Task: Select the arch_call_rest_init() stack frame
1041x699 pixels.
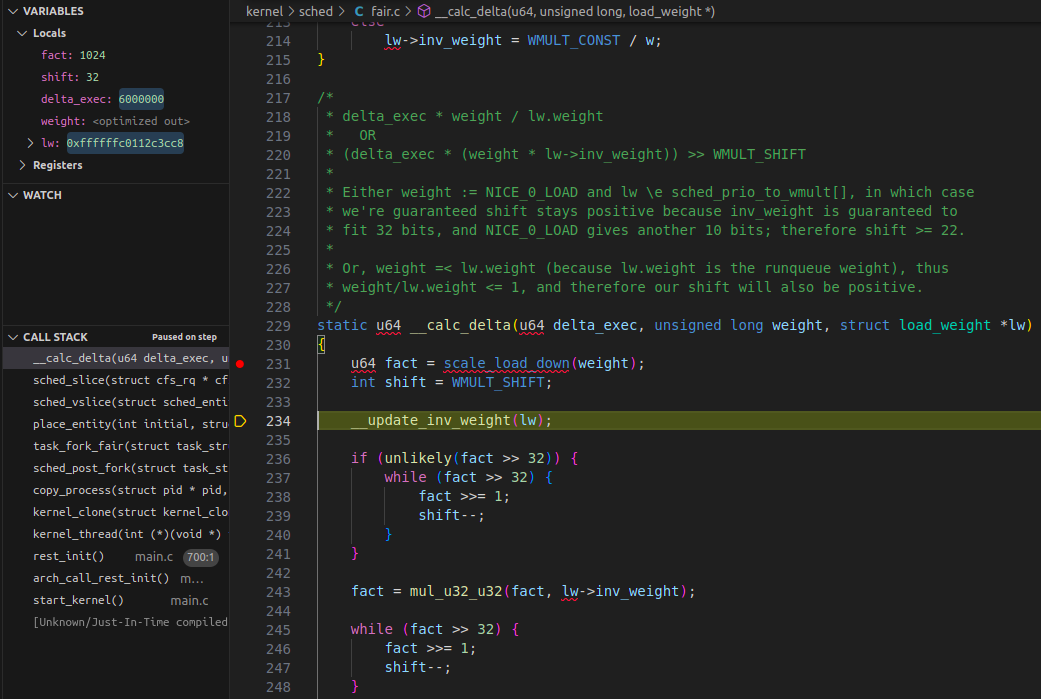Action: click(x=116, y=578)
